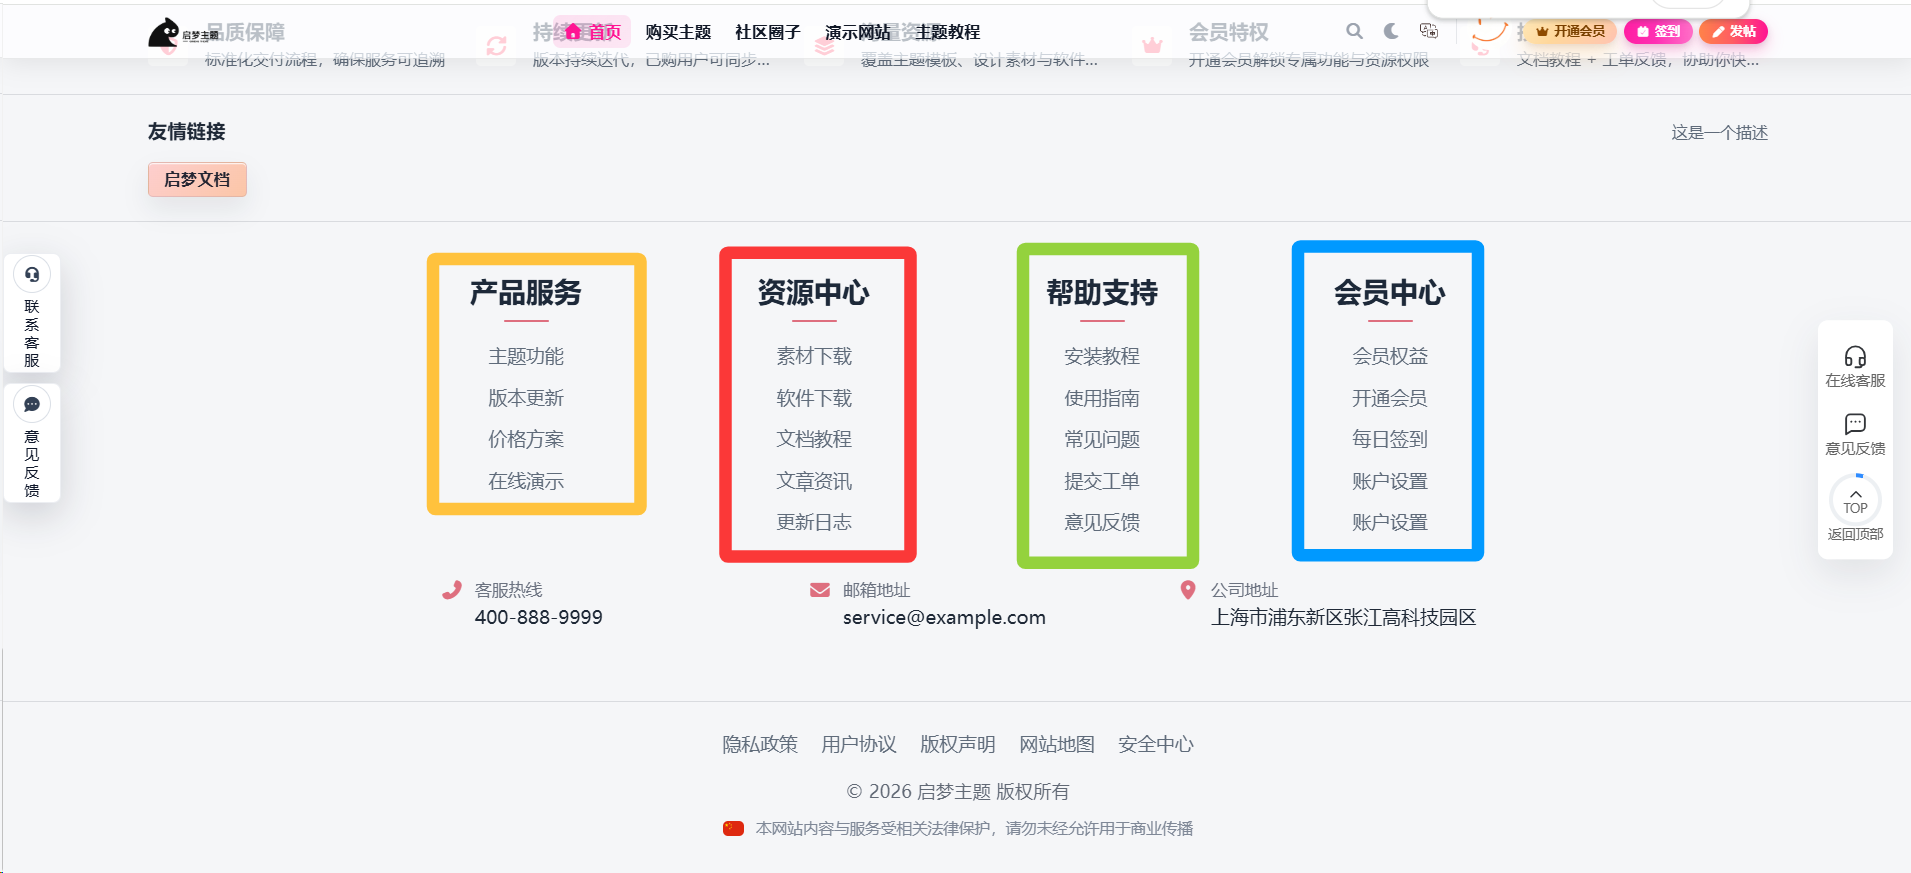The height and width of the screenshot is (873, 1911).
Task: Toggle dark mode with the moon icon
Action: click(x=1391, y=31)
